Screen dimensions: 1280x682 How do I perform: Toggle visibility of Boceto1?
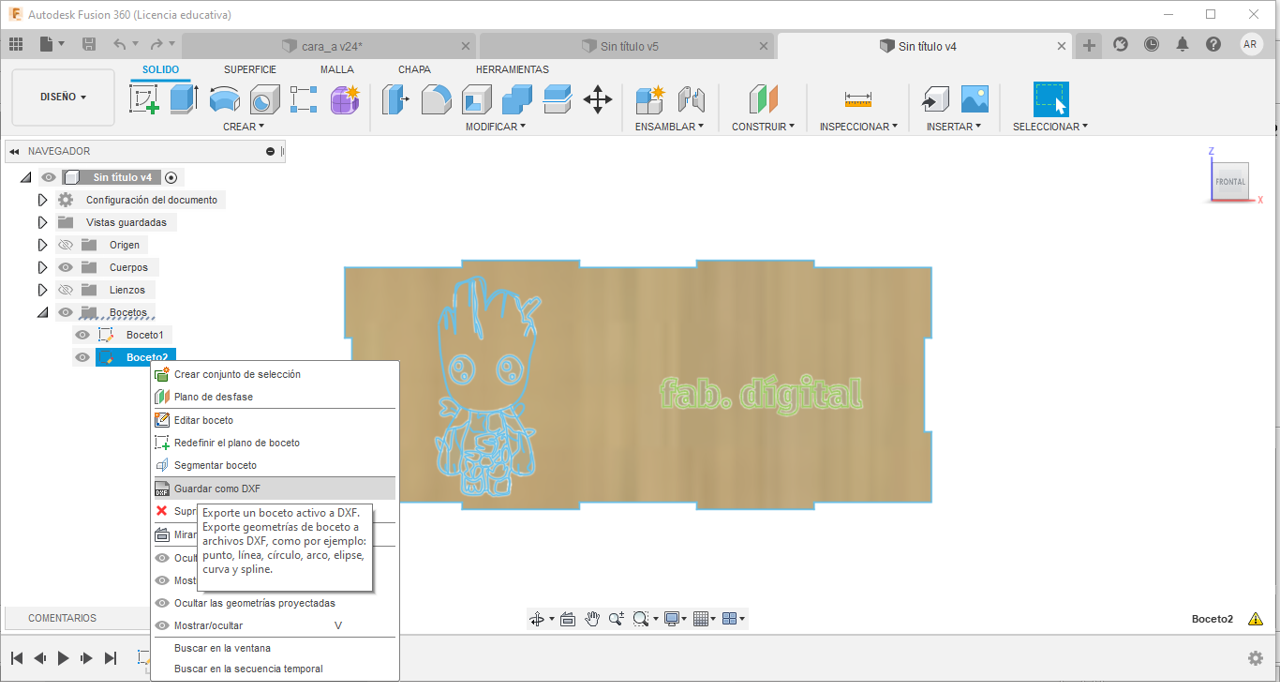(83, 335)
